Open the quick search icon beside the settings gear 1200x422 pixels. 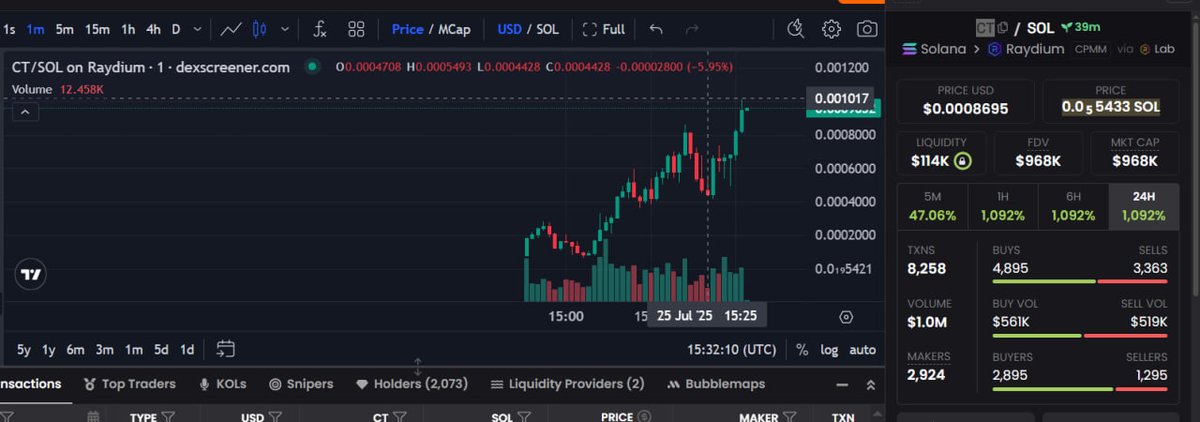796,29
